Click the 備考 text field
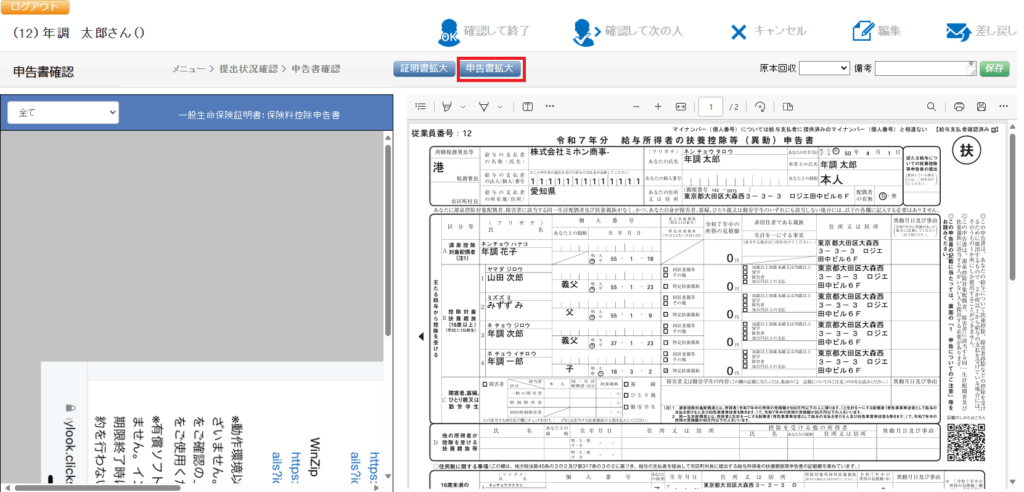1024x492 pixels. coord(926,68)
